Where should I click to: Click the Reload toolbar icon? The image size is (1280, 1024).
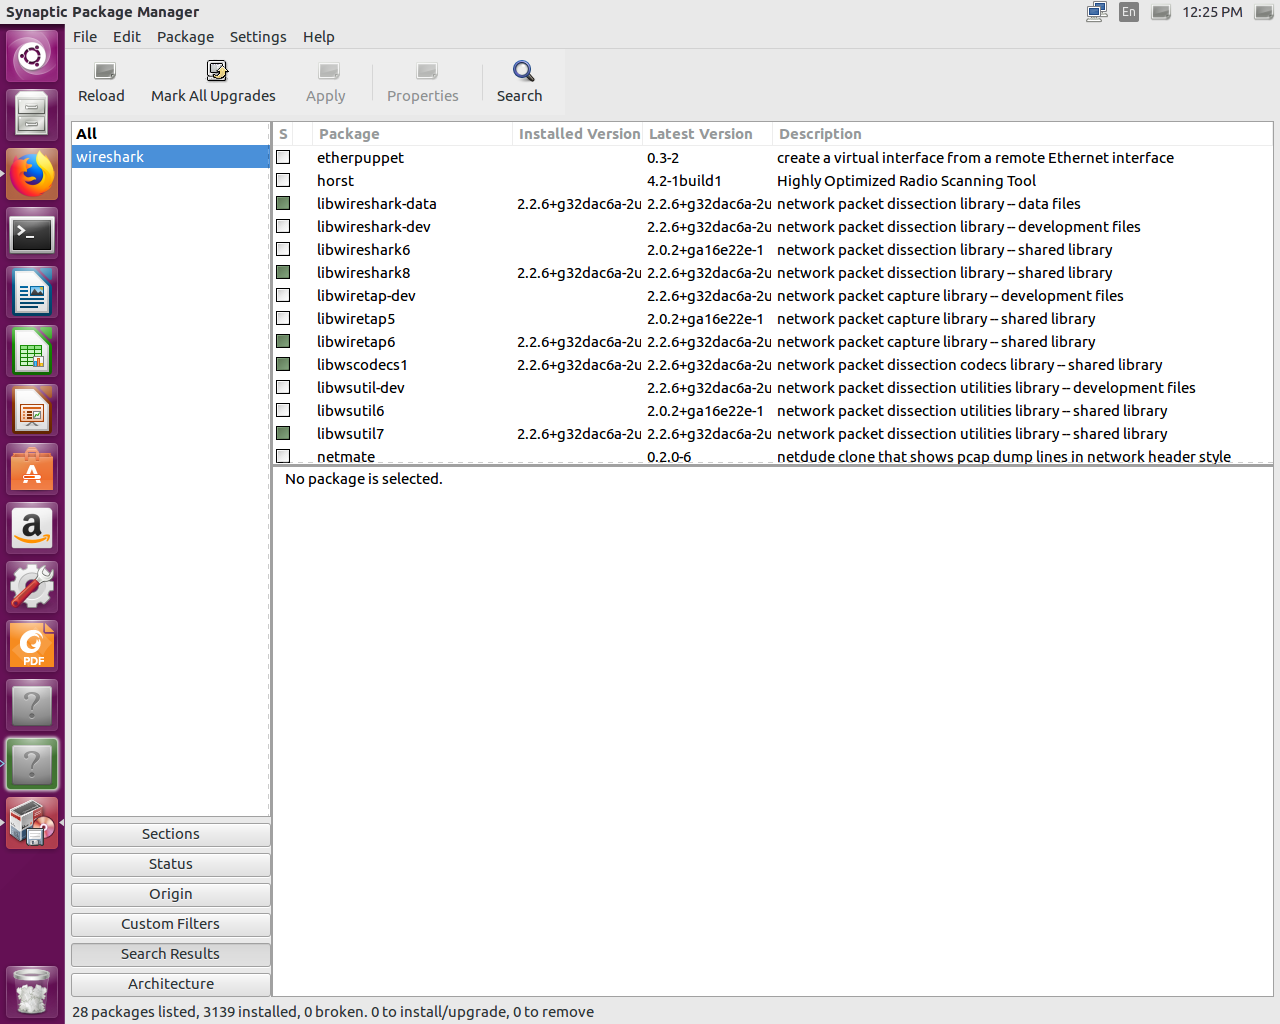(x=103, y=72)
